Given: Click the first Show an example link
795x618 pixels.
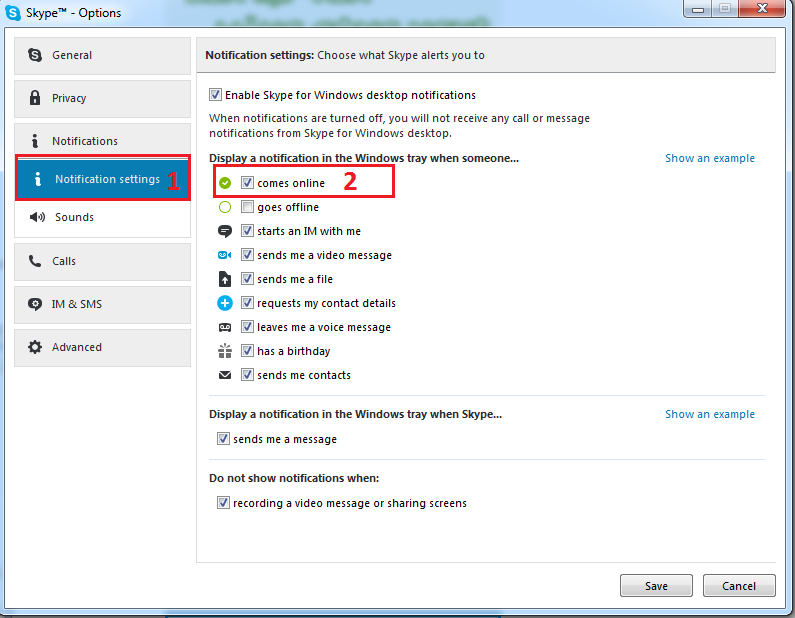Looking at the screenshot, I should pyautogui.click(x=709, y=158).
